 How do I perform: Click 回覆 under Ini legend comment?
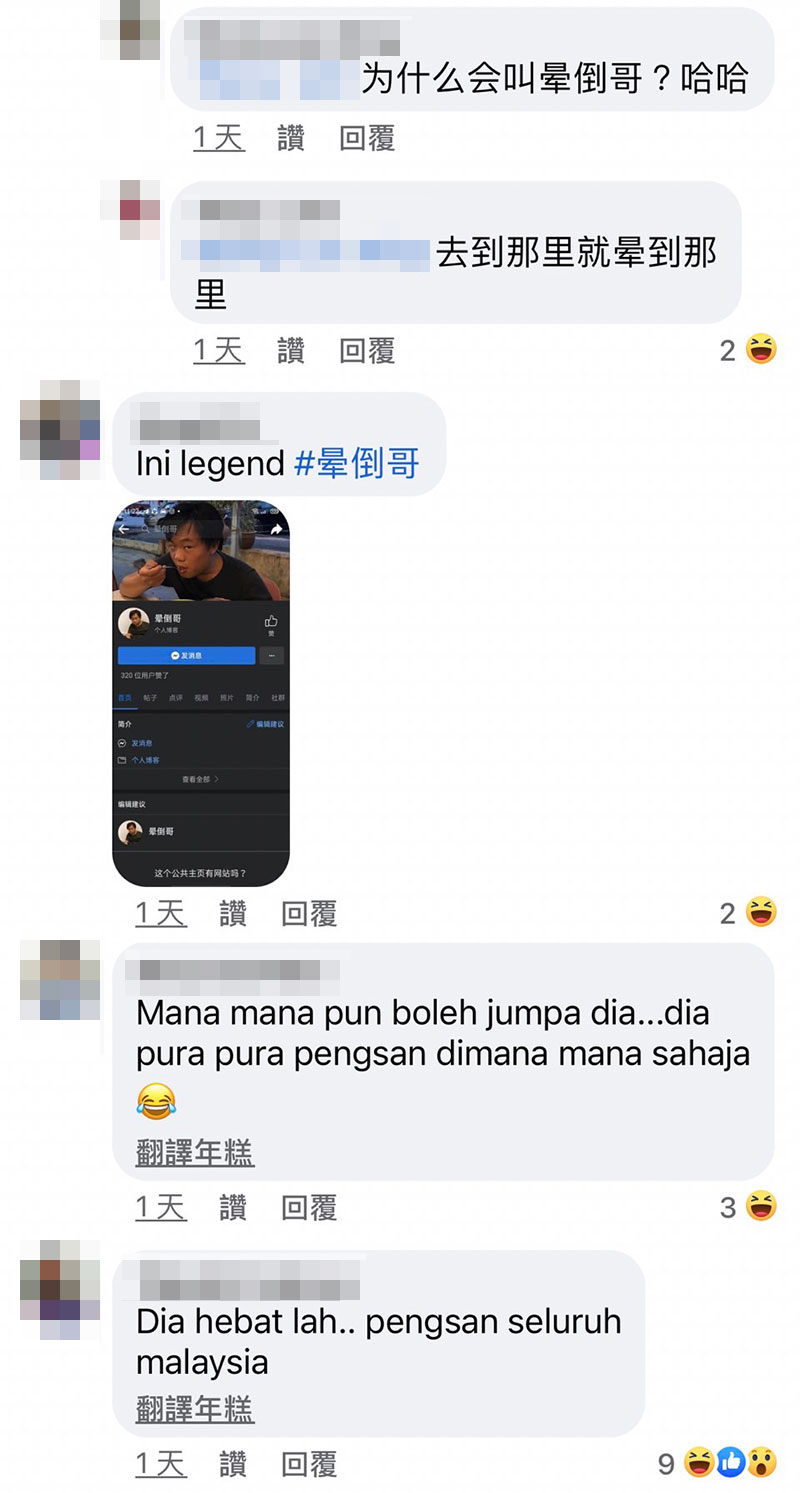pos(309,912)
